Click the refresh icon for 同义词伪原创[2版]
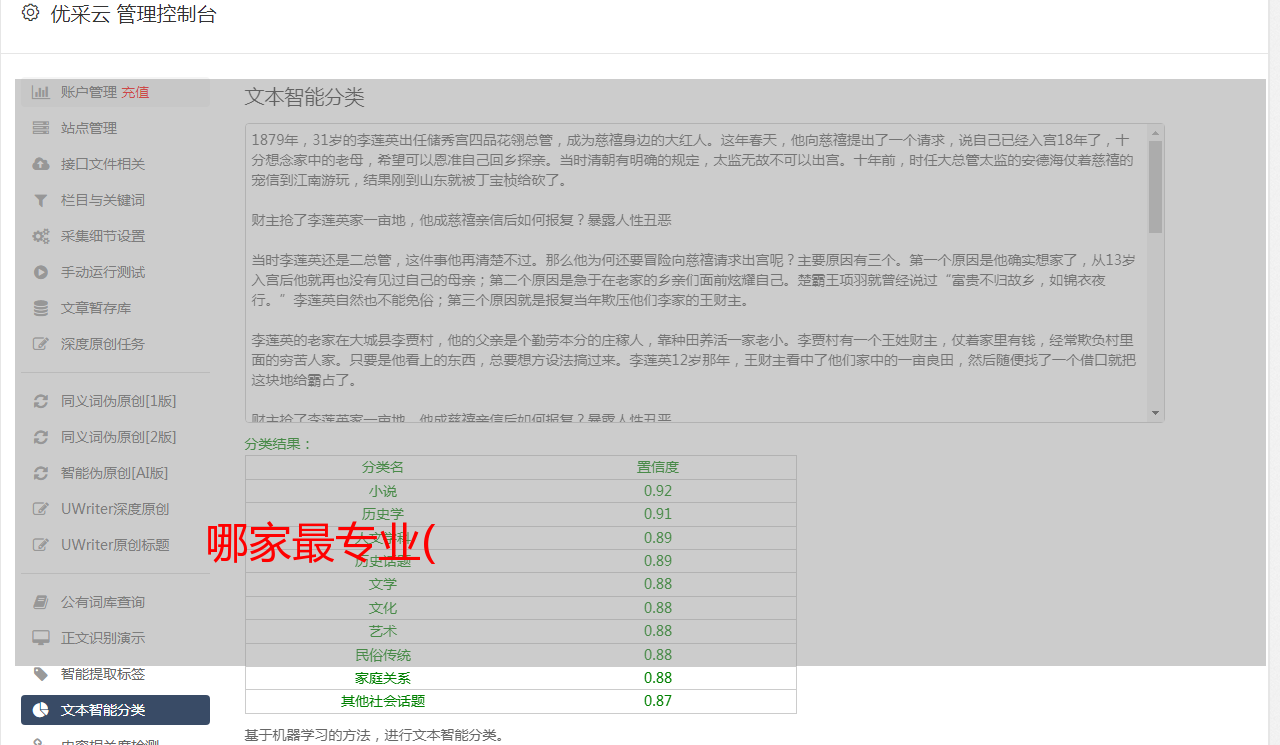This screenshot has width=1280, height=745. click(x=41, y=437)
